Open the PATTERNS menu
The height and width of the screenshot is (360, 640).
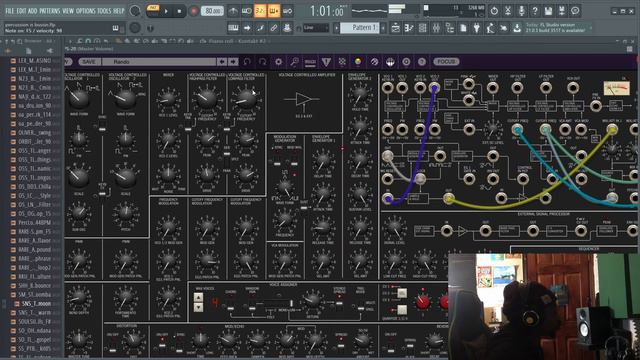(50, 11)
